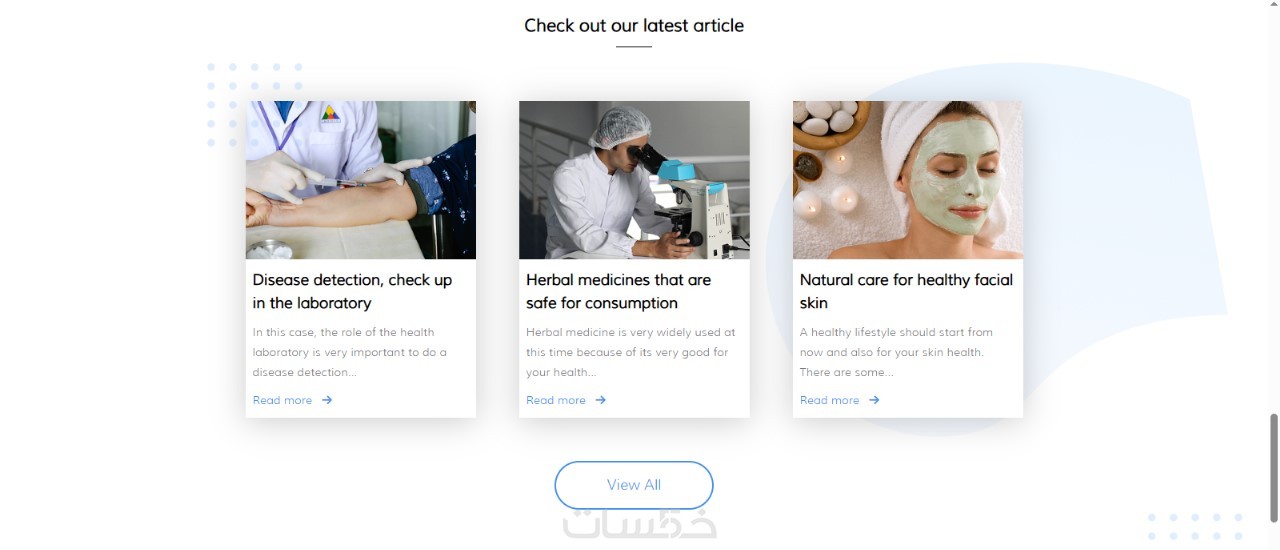
Task: Click arrow icon beside facial skin Read more
Action: coord(874,400)
